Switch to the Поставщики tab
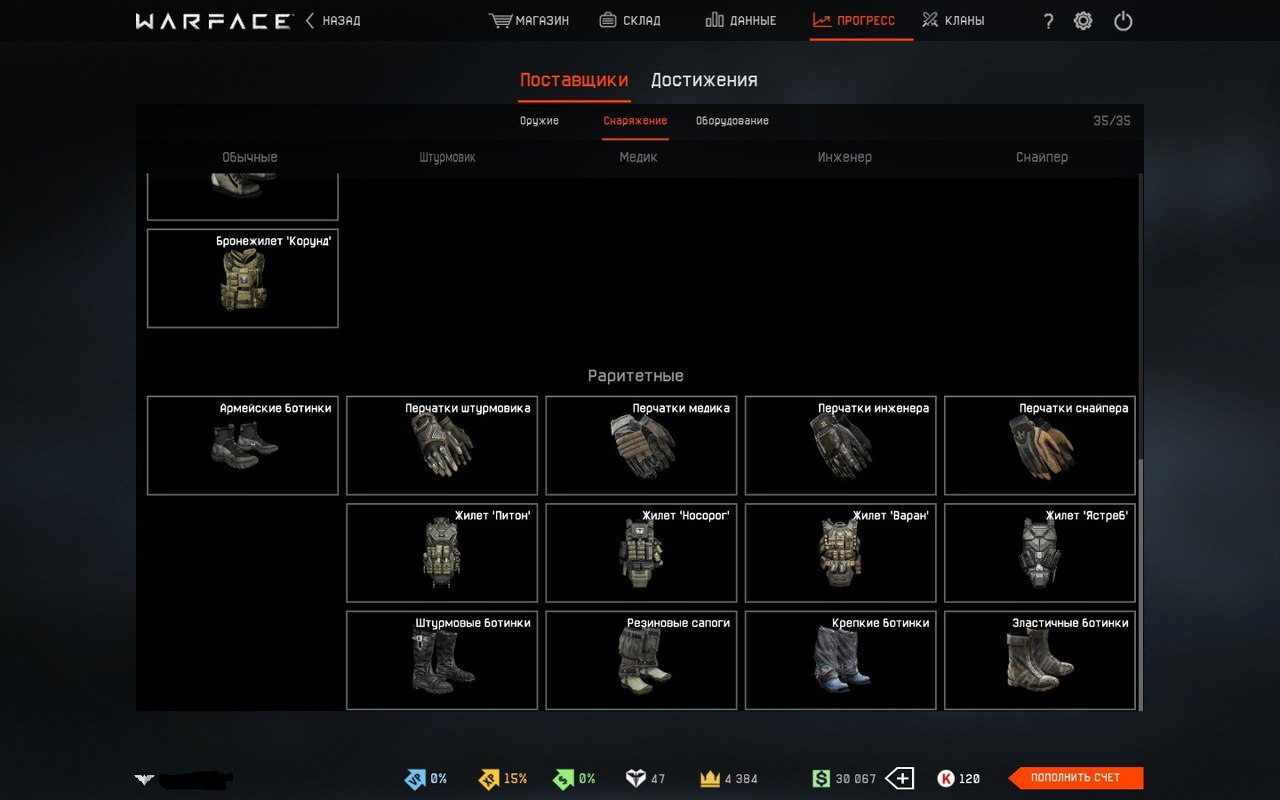 pyautogui.click(x=574, y=80)
